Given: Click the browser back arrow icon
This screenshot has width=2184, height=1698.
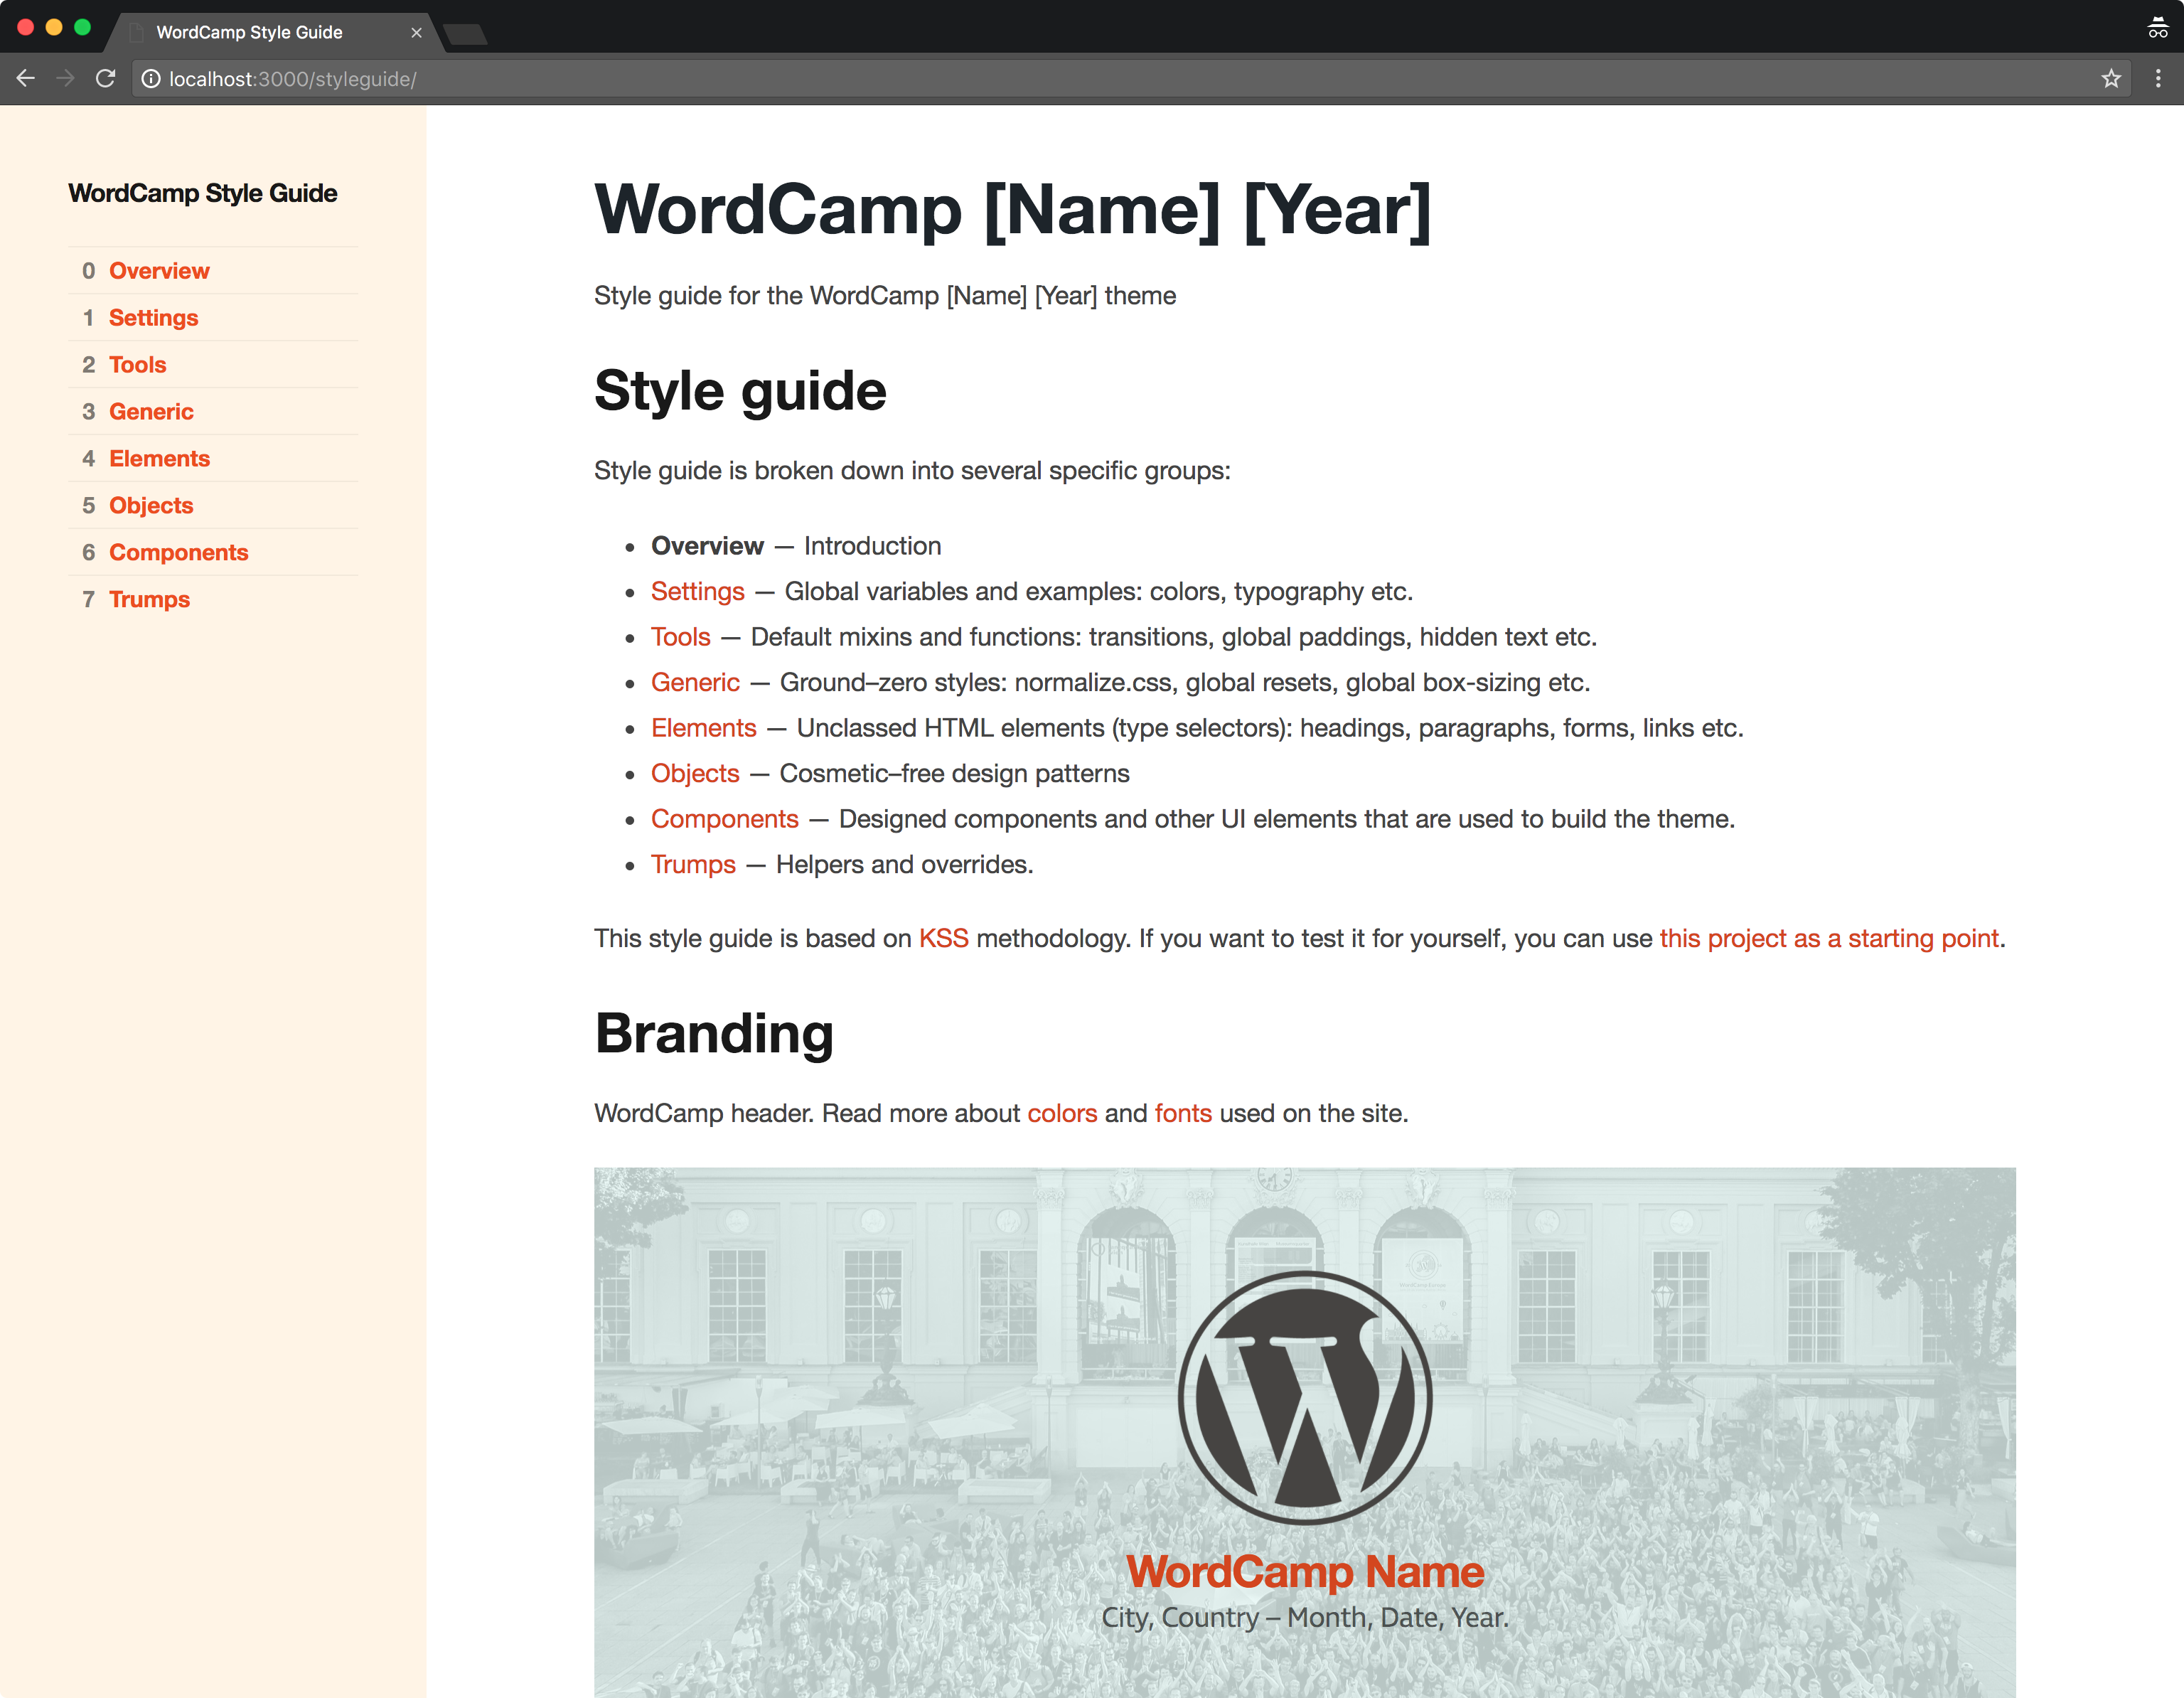Looking at the screenshot, I should click(x=26, y=79).
